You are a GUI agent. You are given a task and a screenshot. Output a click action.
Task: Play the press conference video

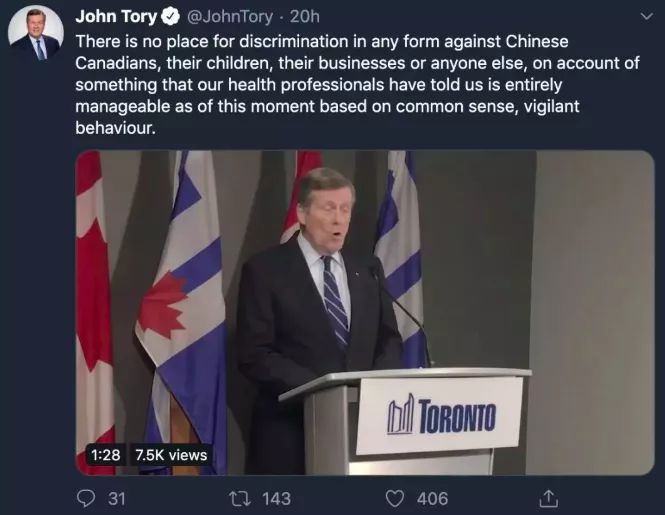[365, 312]
